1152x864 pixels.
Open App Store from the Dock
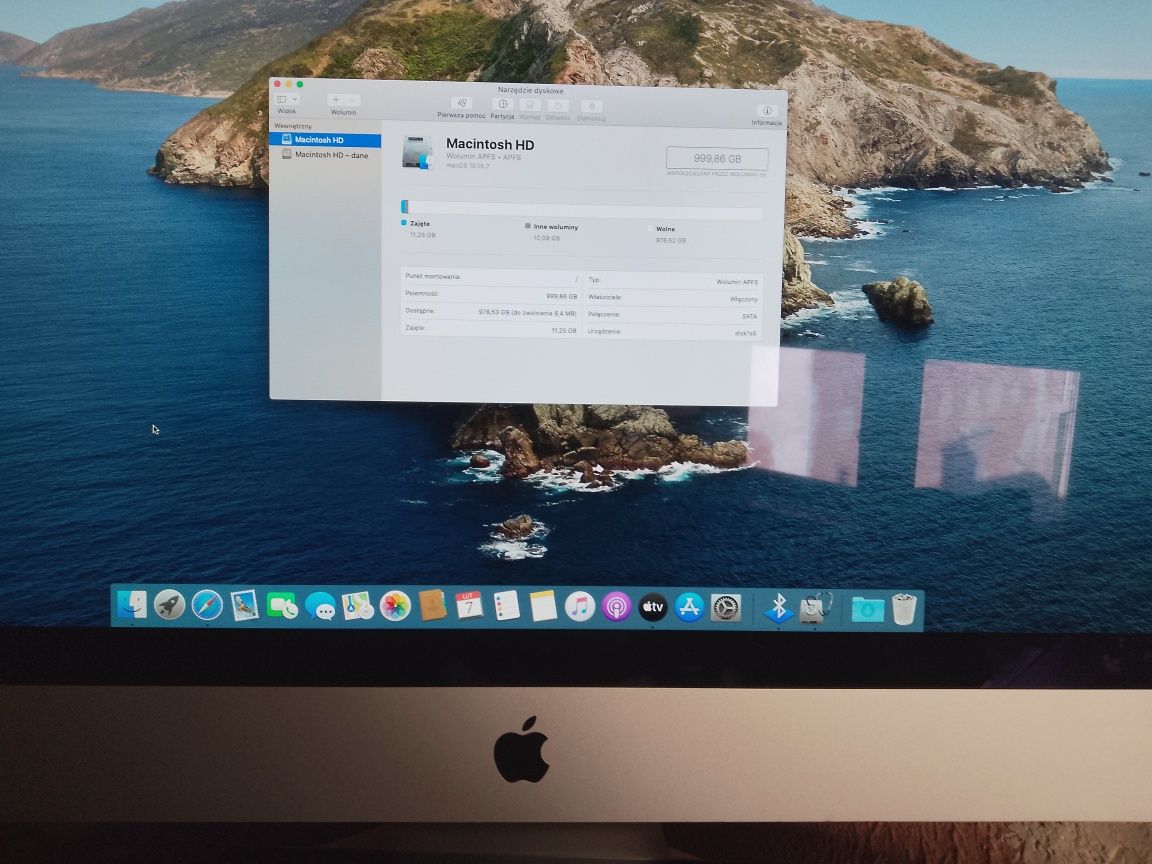(689, 608)
